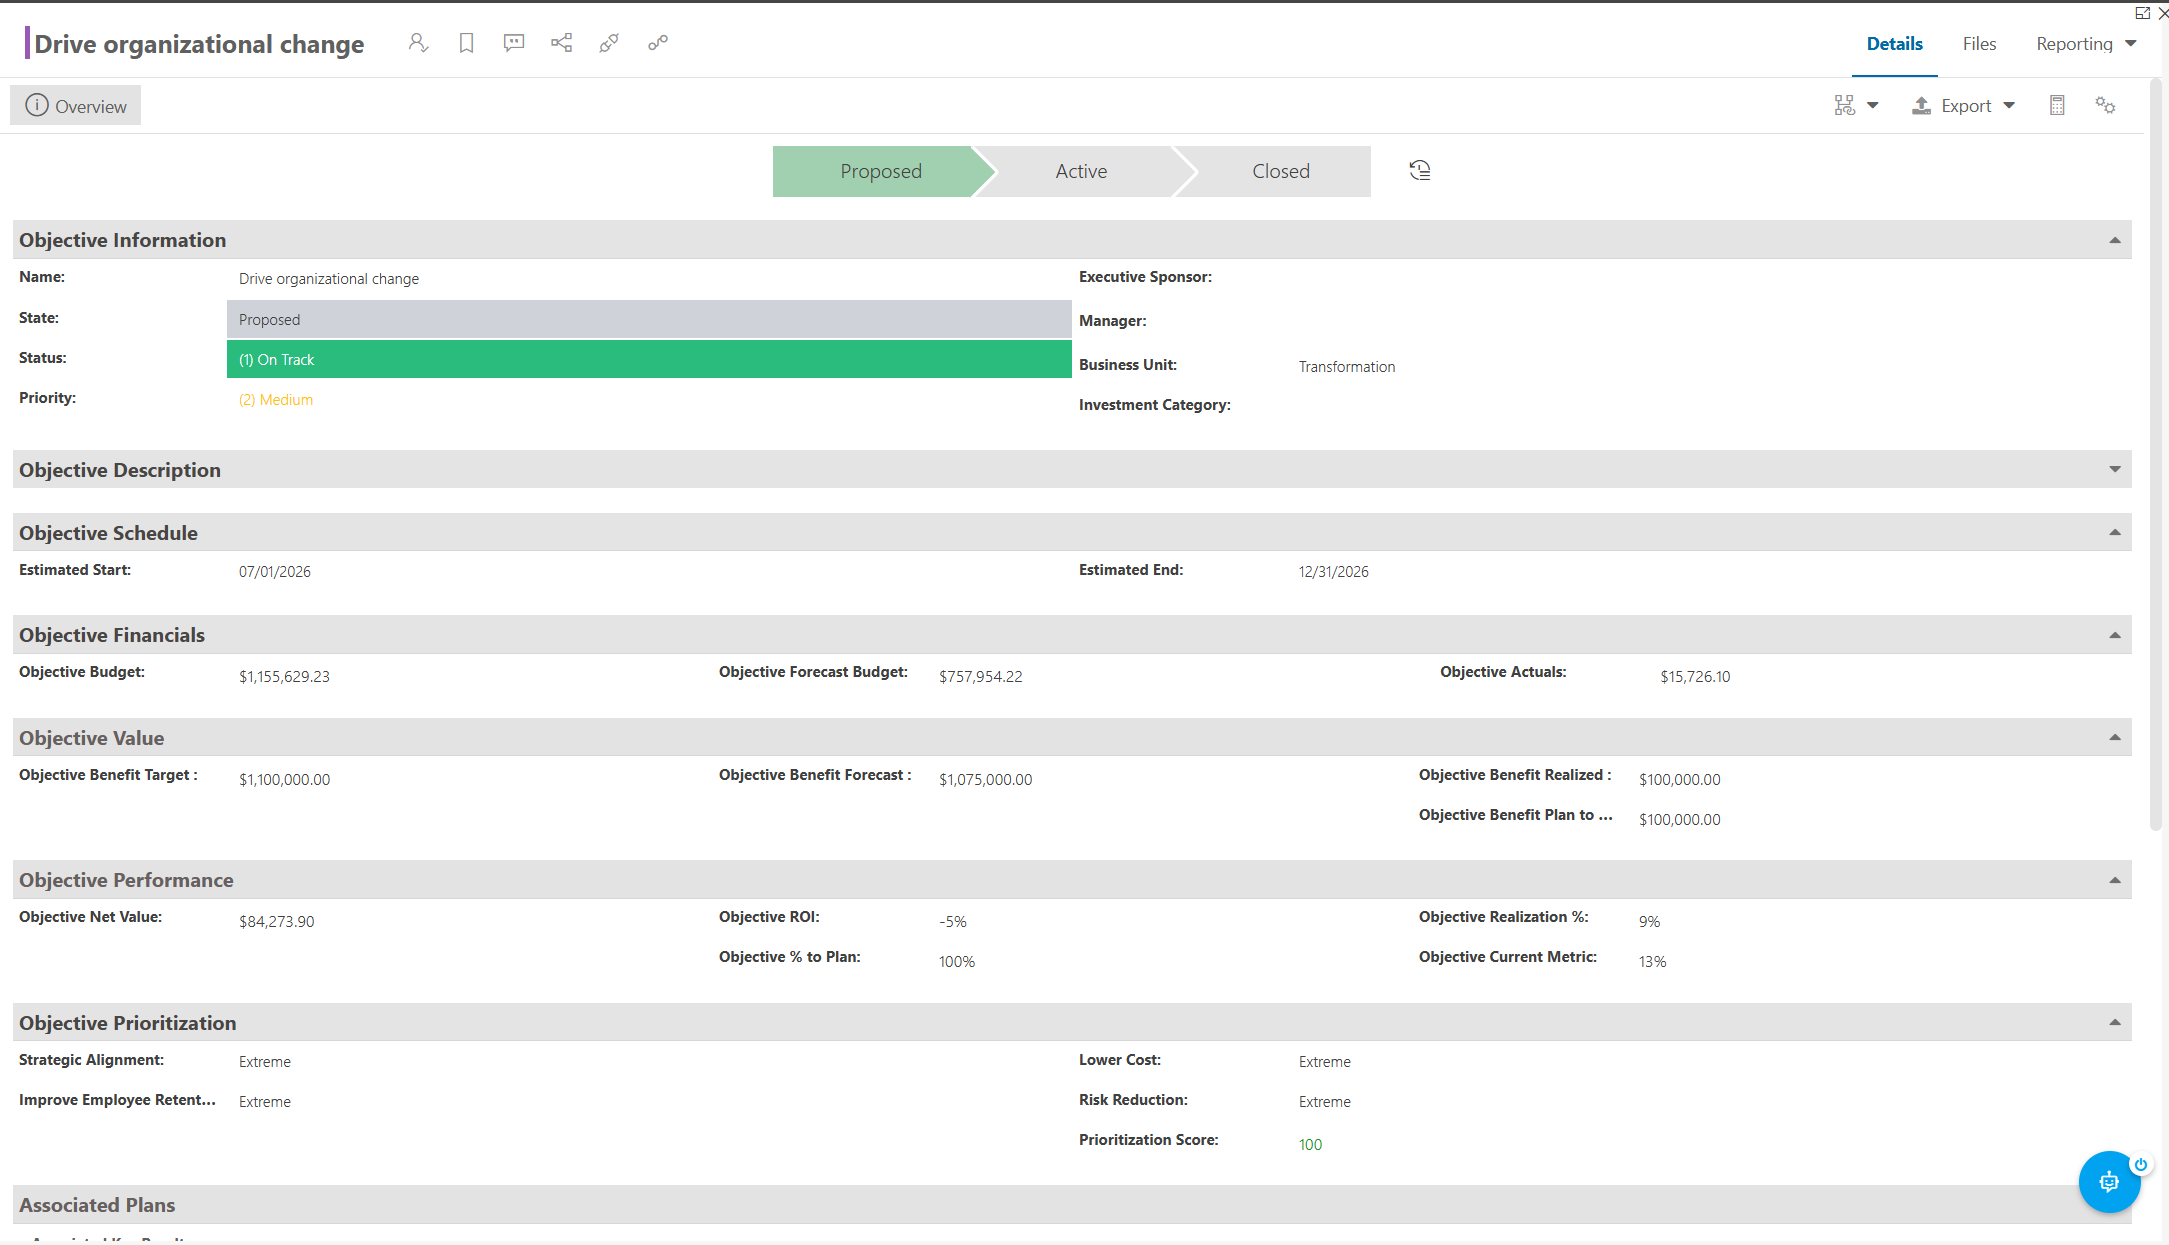This screenshot has height=1245, width=2169.
Task: Click the (2) Medium priority value
Action: (276, 400)
